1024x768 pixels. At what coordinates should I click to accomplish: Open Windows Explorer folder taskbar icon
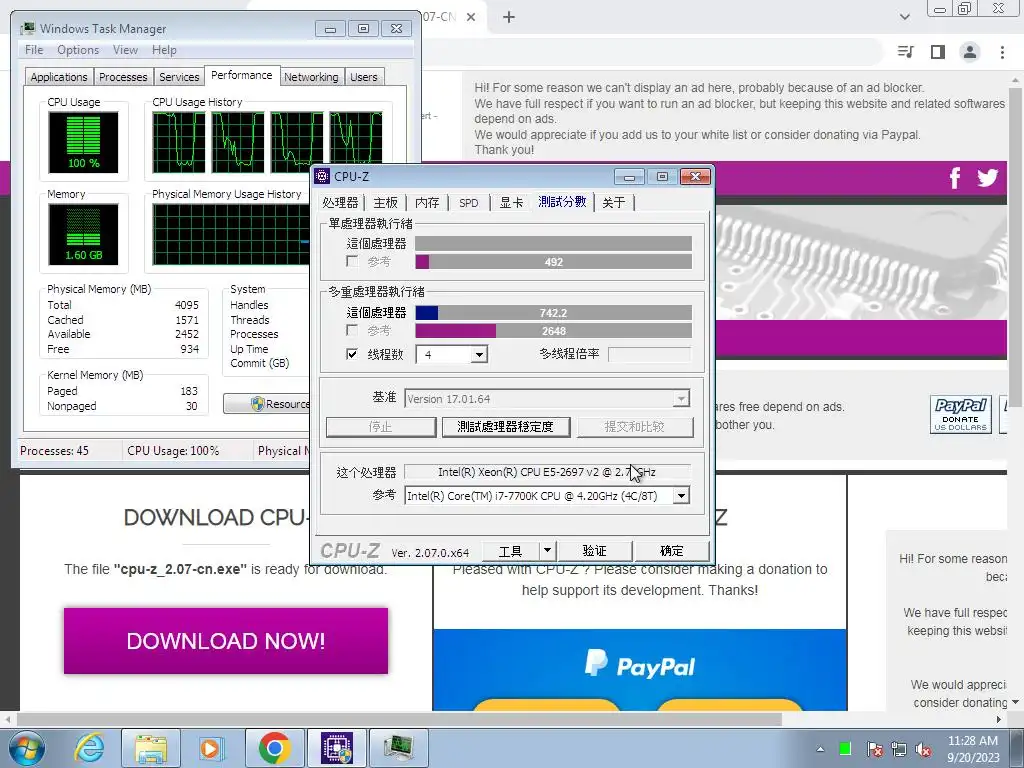click(151, 748)
